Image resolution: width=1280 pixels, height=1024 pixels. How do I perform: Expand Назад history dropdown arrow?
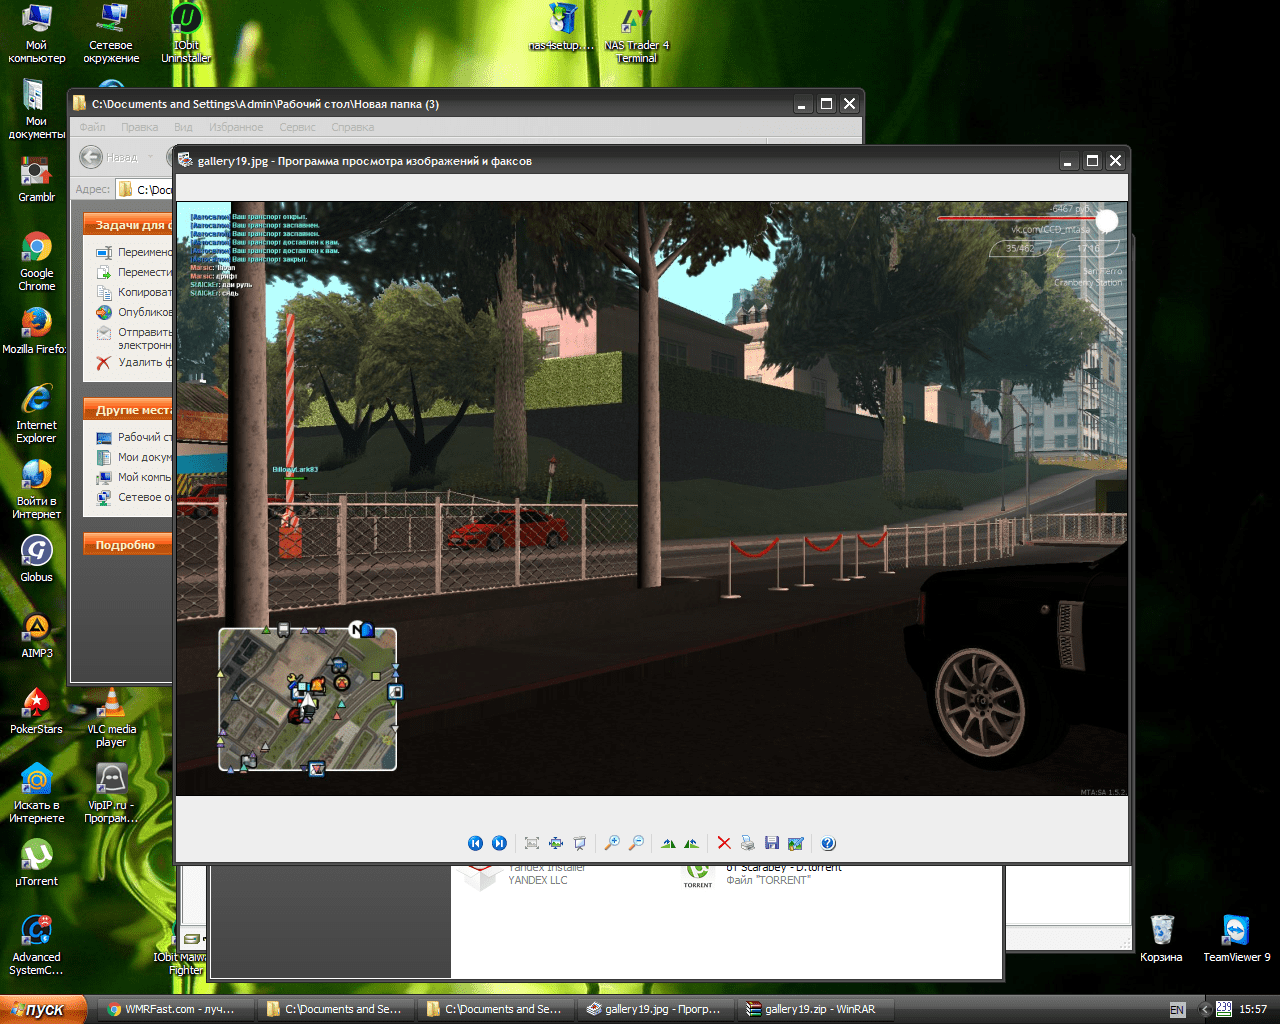(x=151, y=157)
